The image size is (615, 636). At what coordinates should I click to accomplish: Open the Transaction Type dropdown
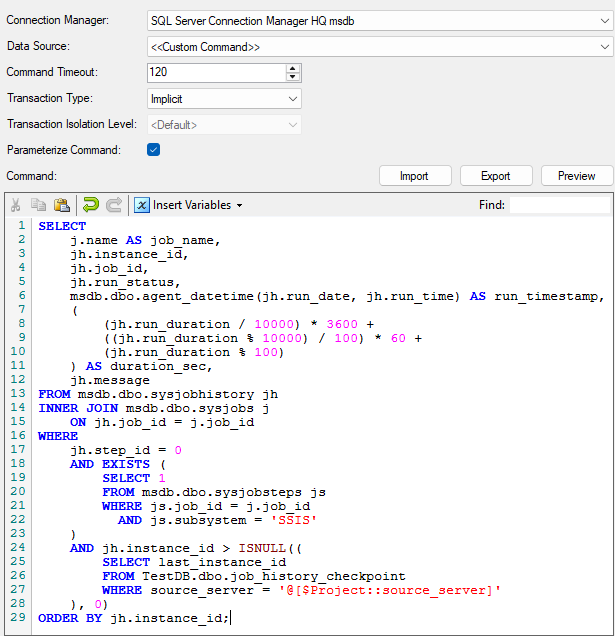(292, 99)
